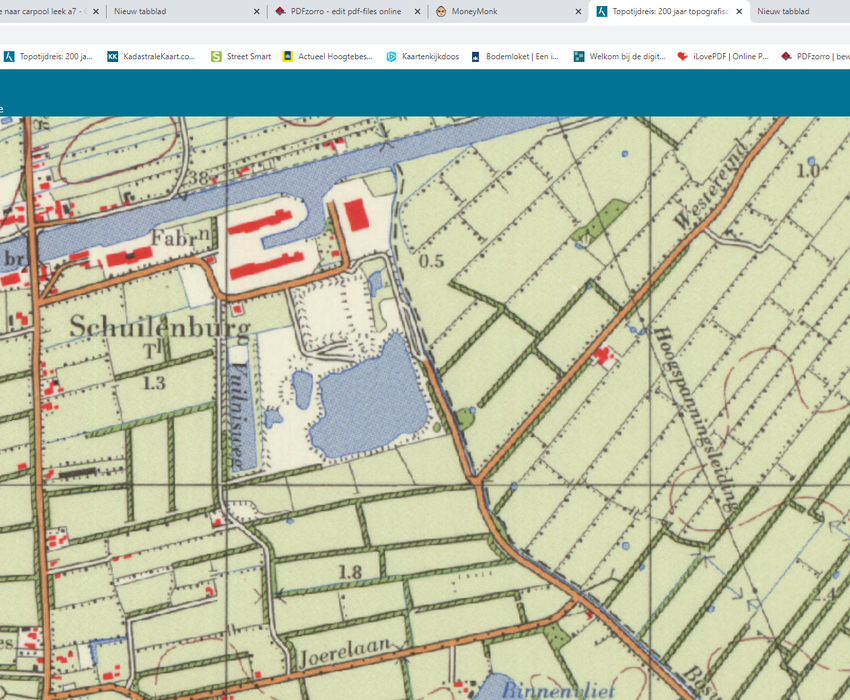
Task: Close the MoneyMonk tab
Action: (x=578, y=11)
